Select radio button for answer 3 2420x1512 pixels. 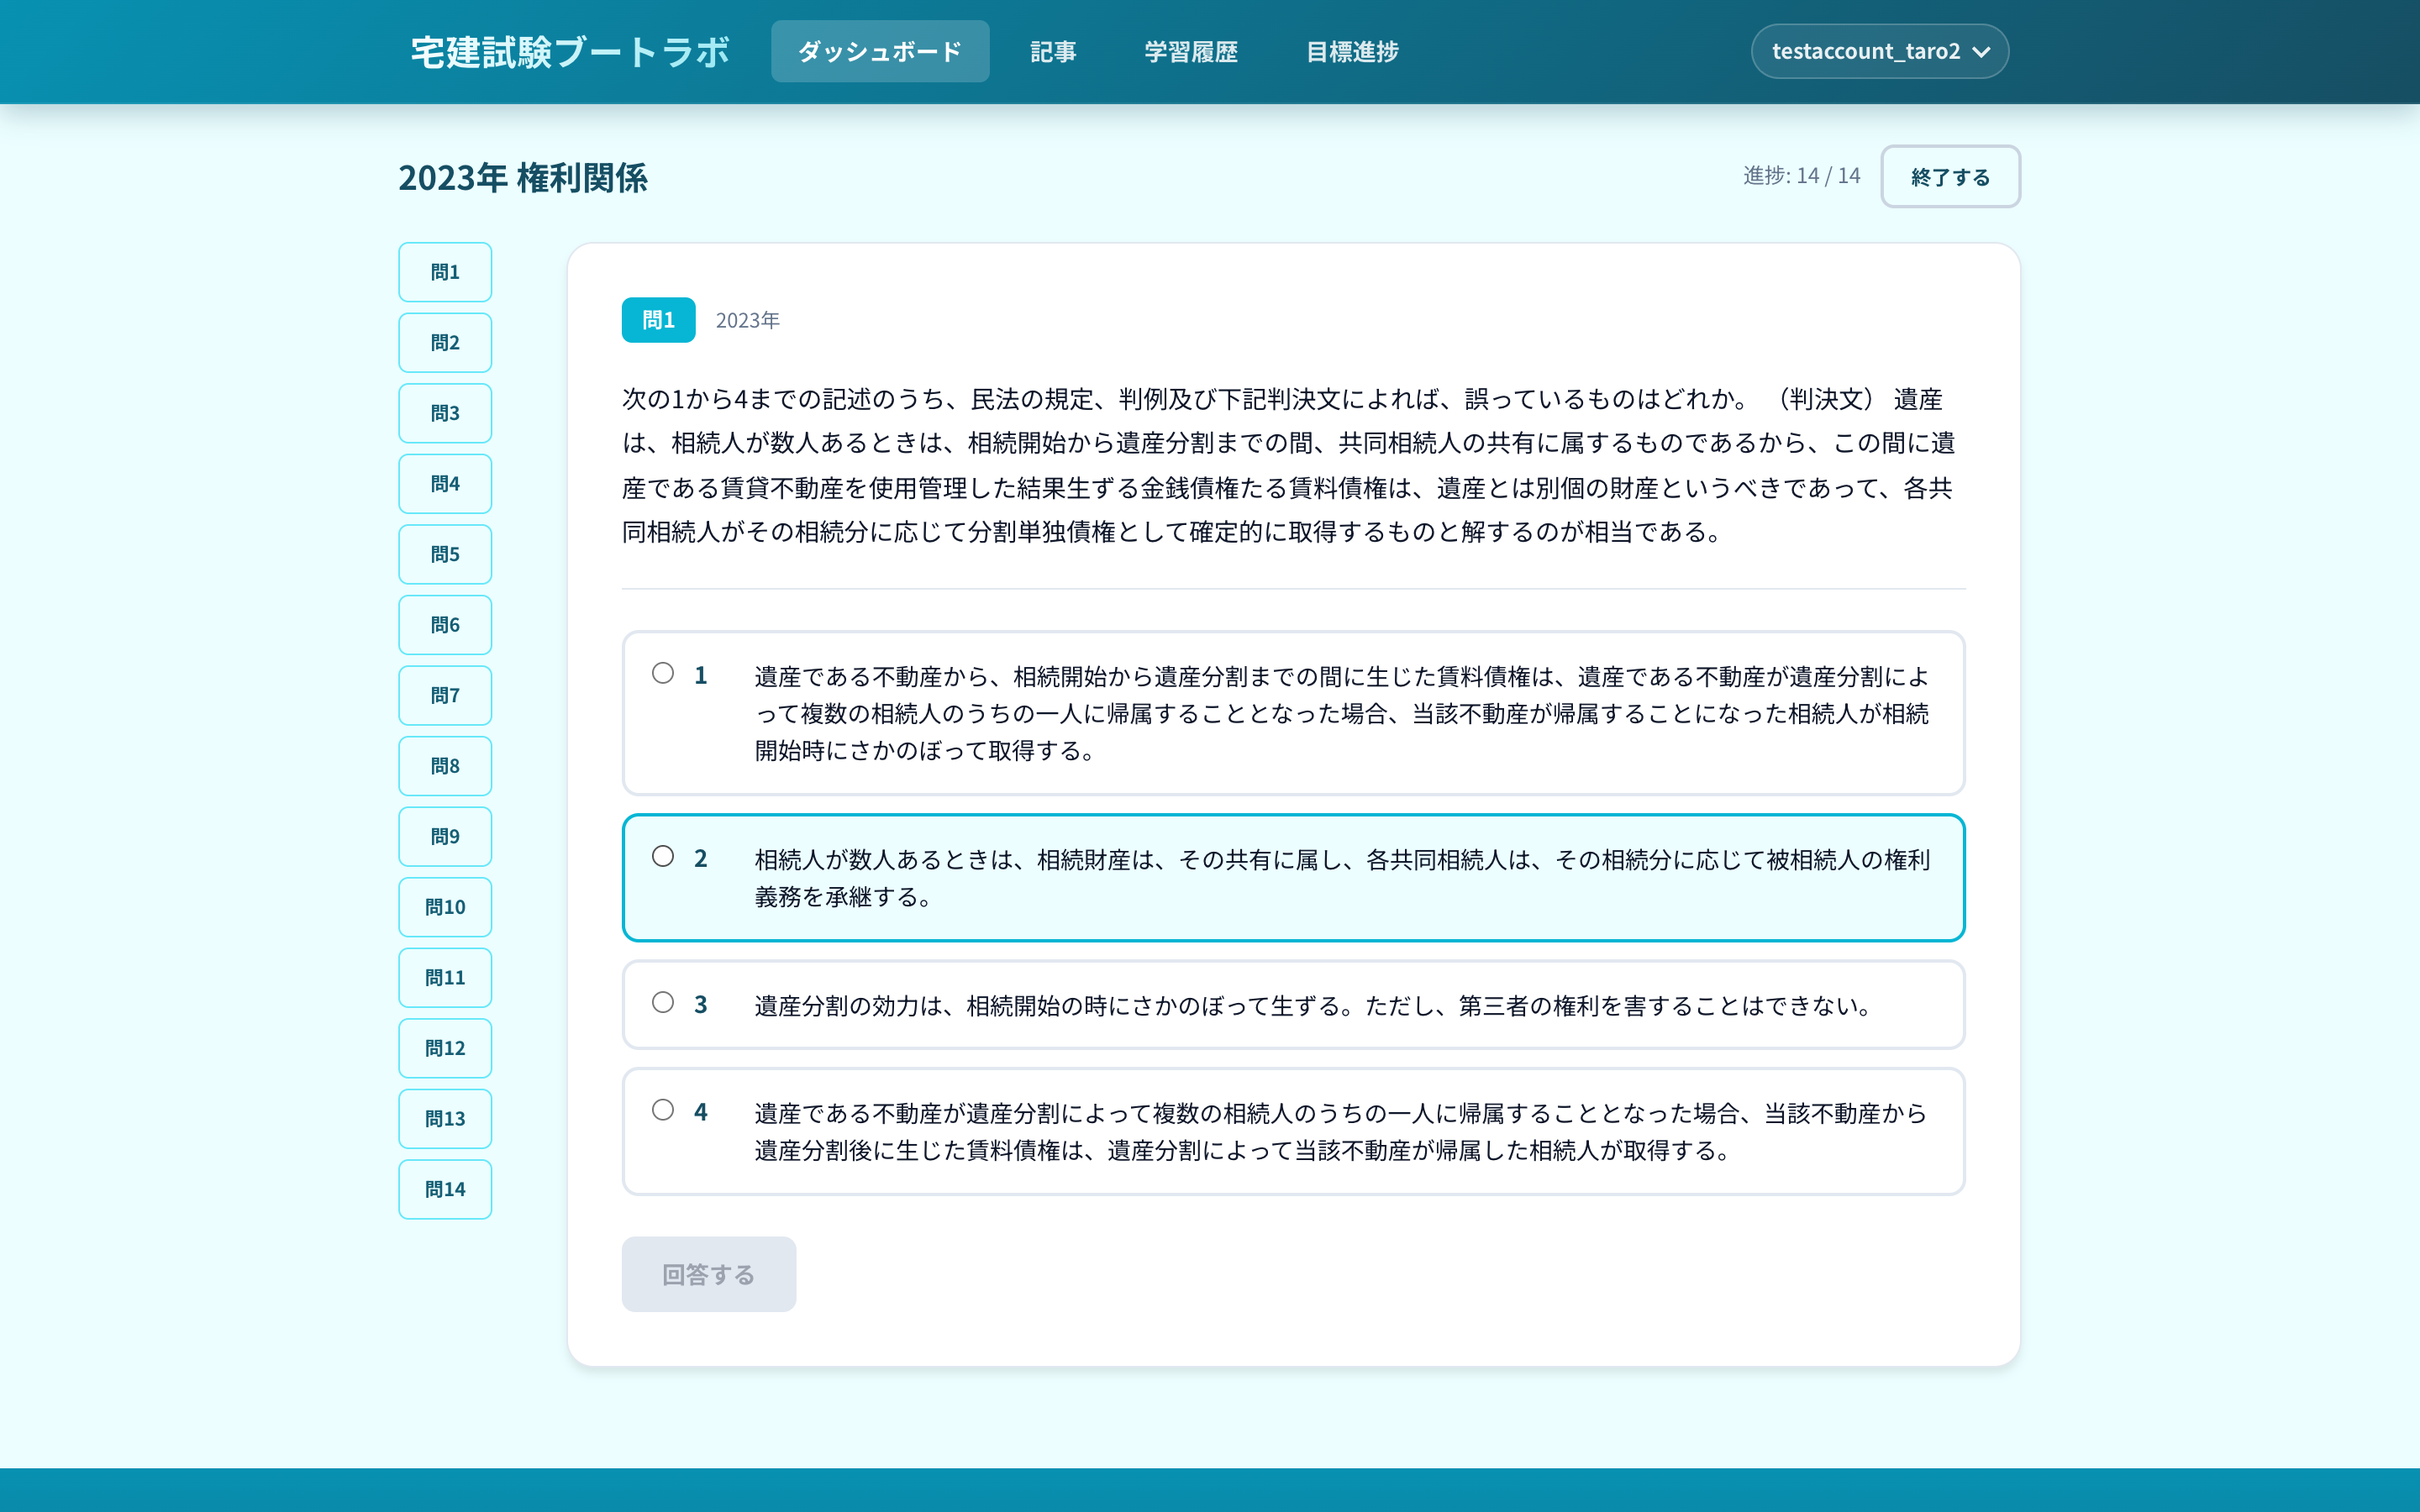(663, 1002)
